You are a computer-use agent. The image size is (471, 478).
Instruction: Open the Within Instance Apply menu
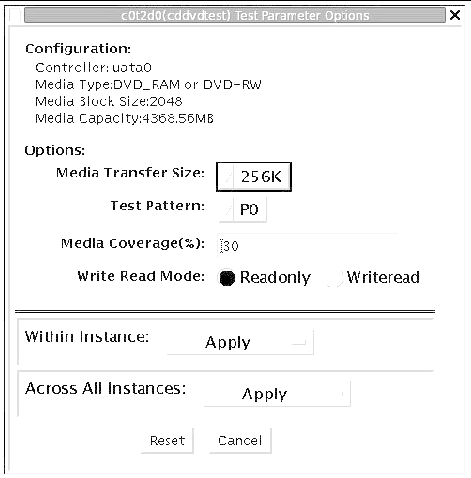(x=240, y=342)
